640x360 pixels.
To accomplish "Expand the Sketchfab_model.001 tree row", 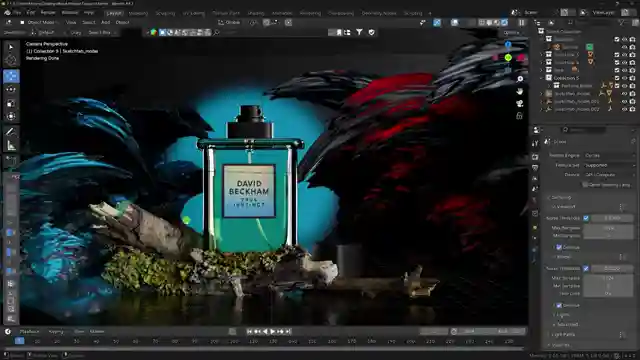I will [542, 102].
